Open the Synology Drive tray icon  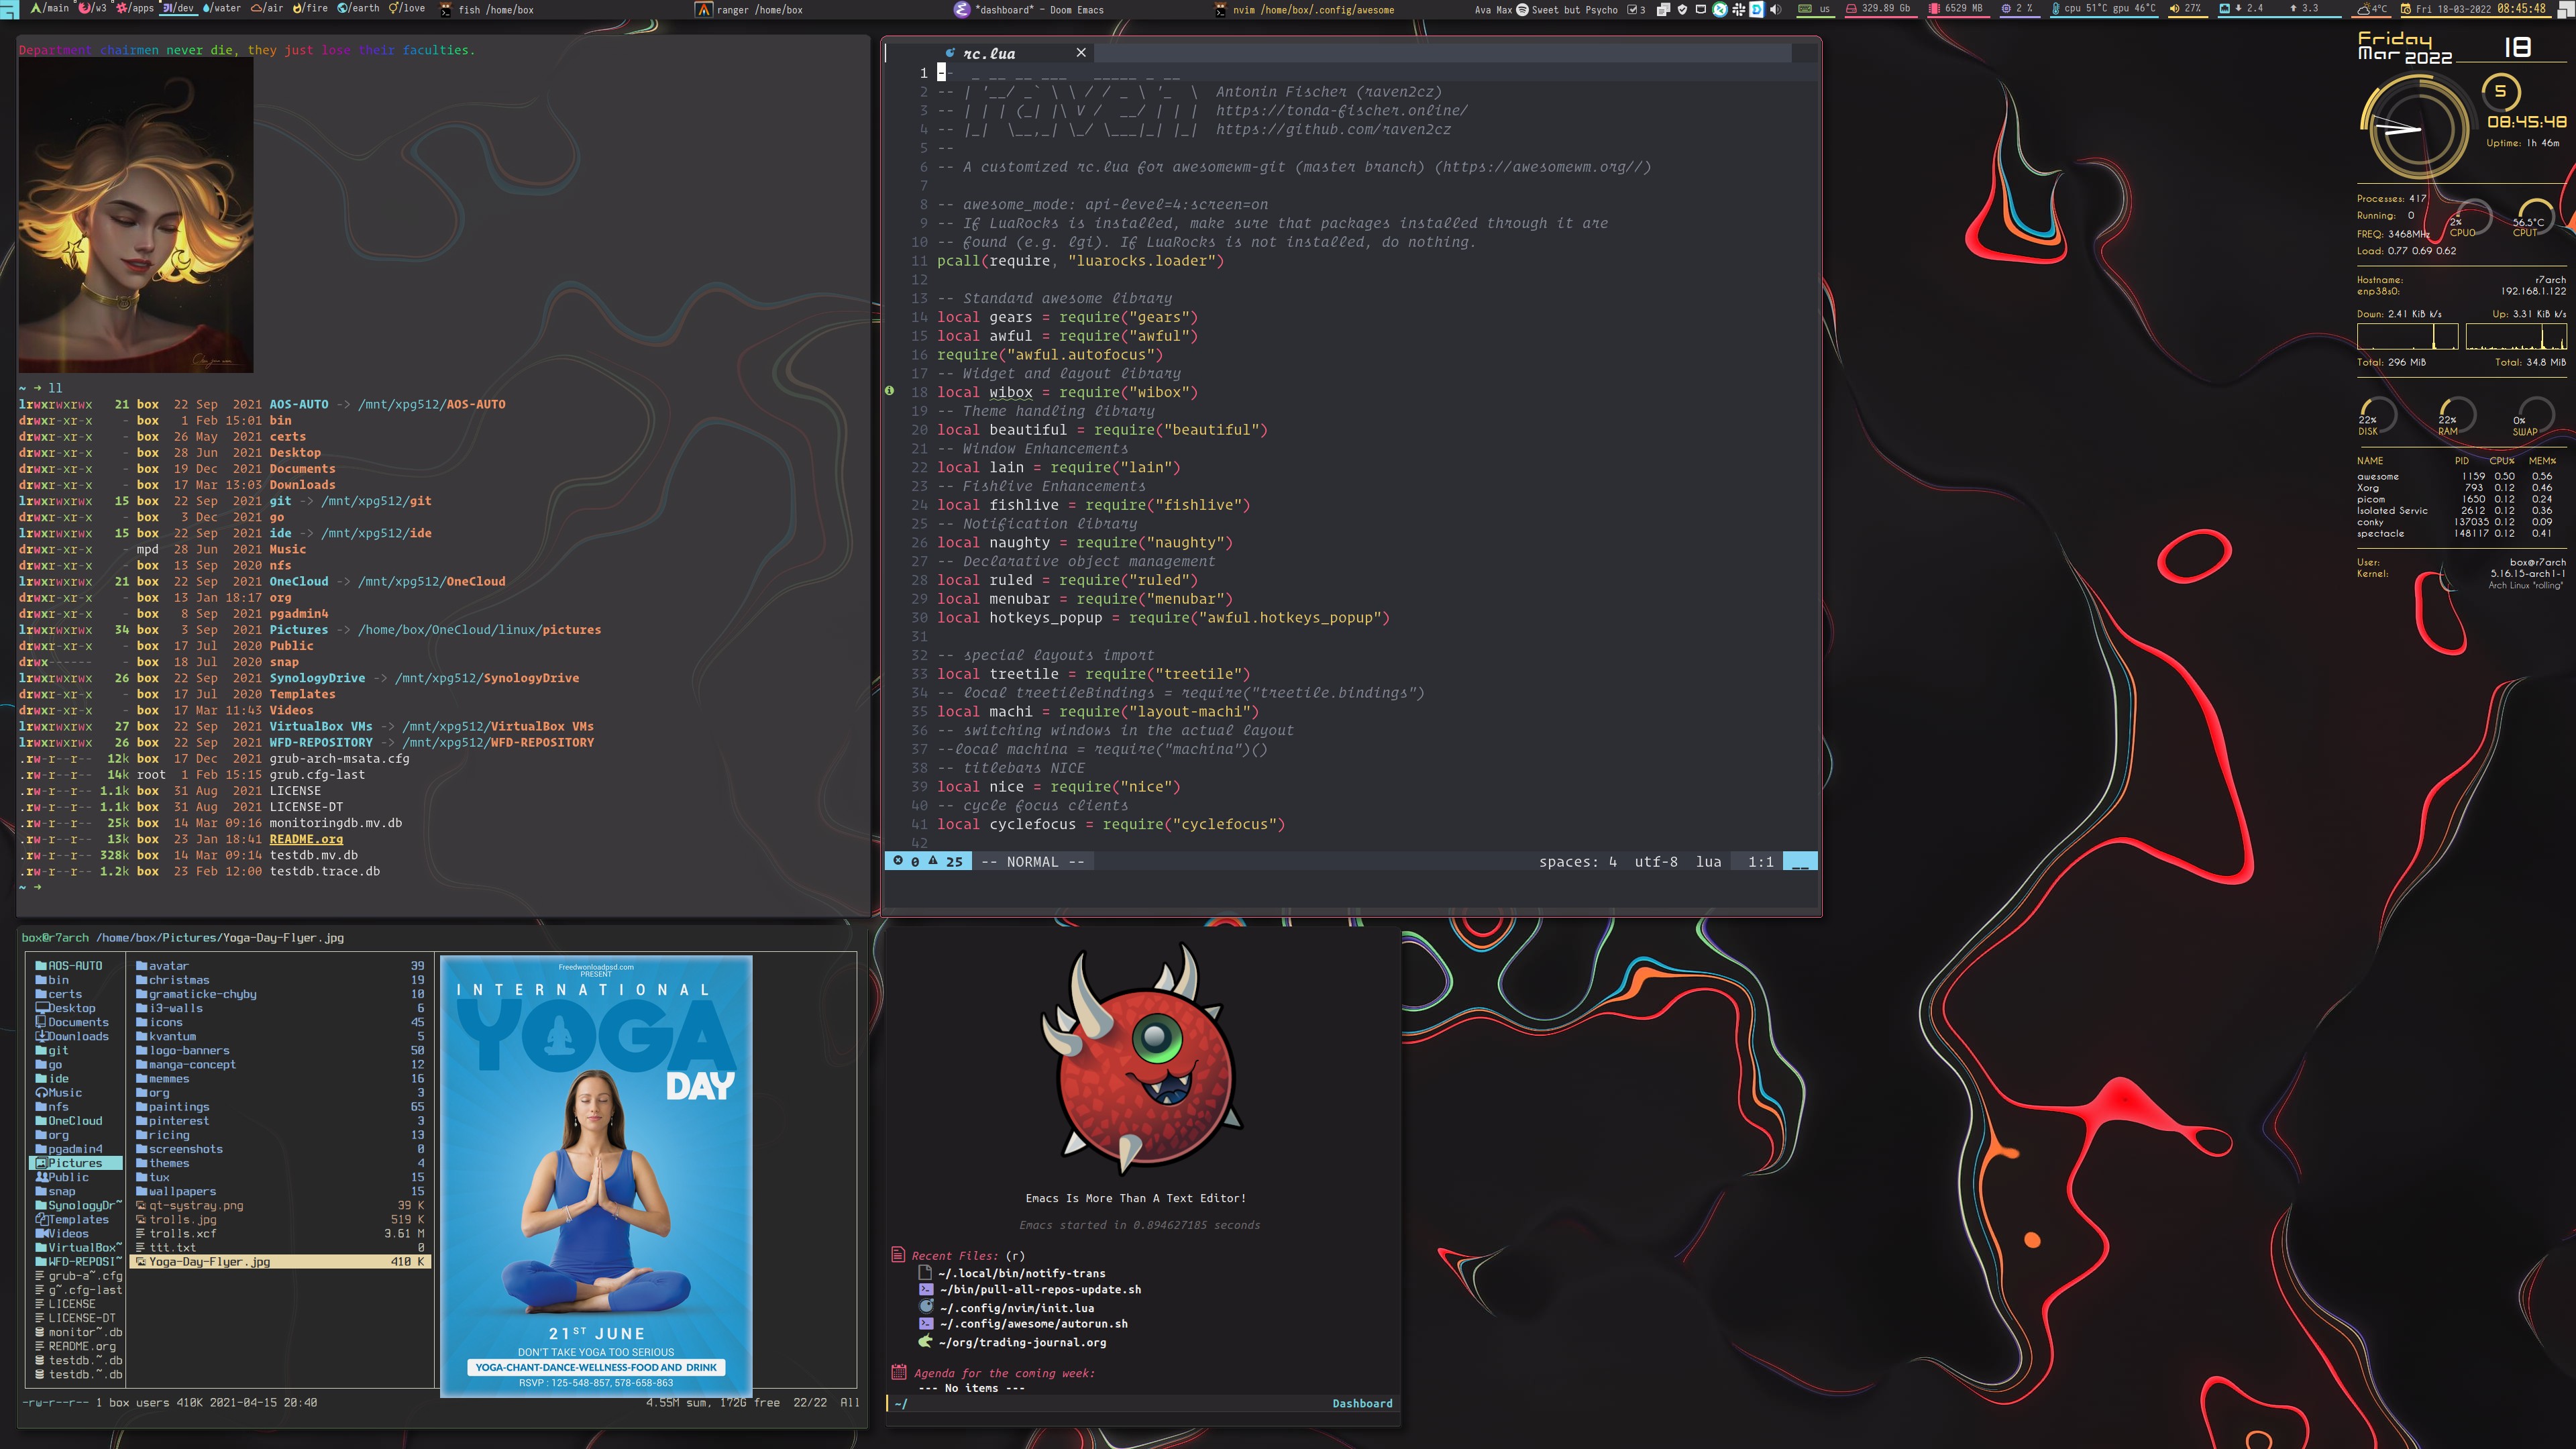pyautogui.click(x=1757, y=10)
